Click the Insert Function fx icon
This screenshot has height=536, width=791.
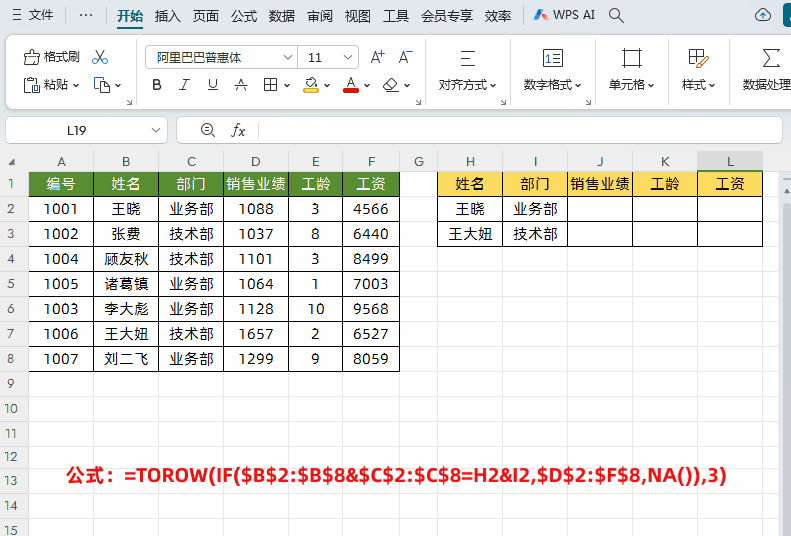(238, 130)
